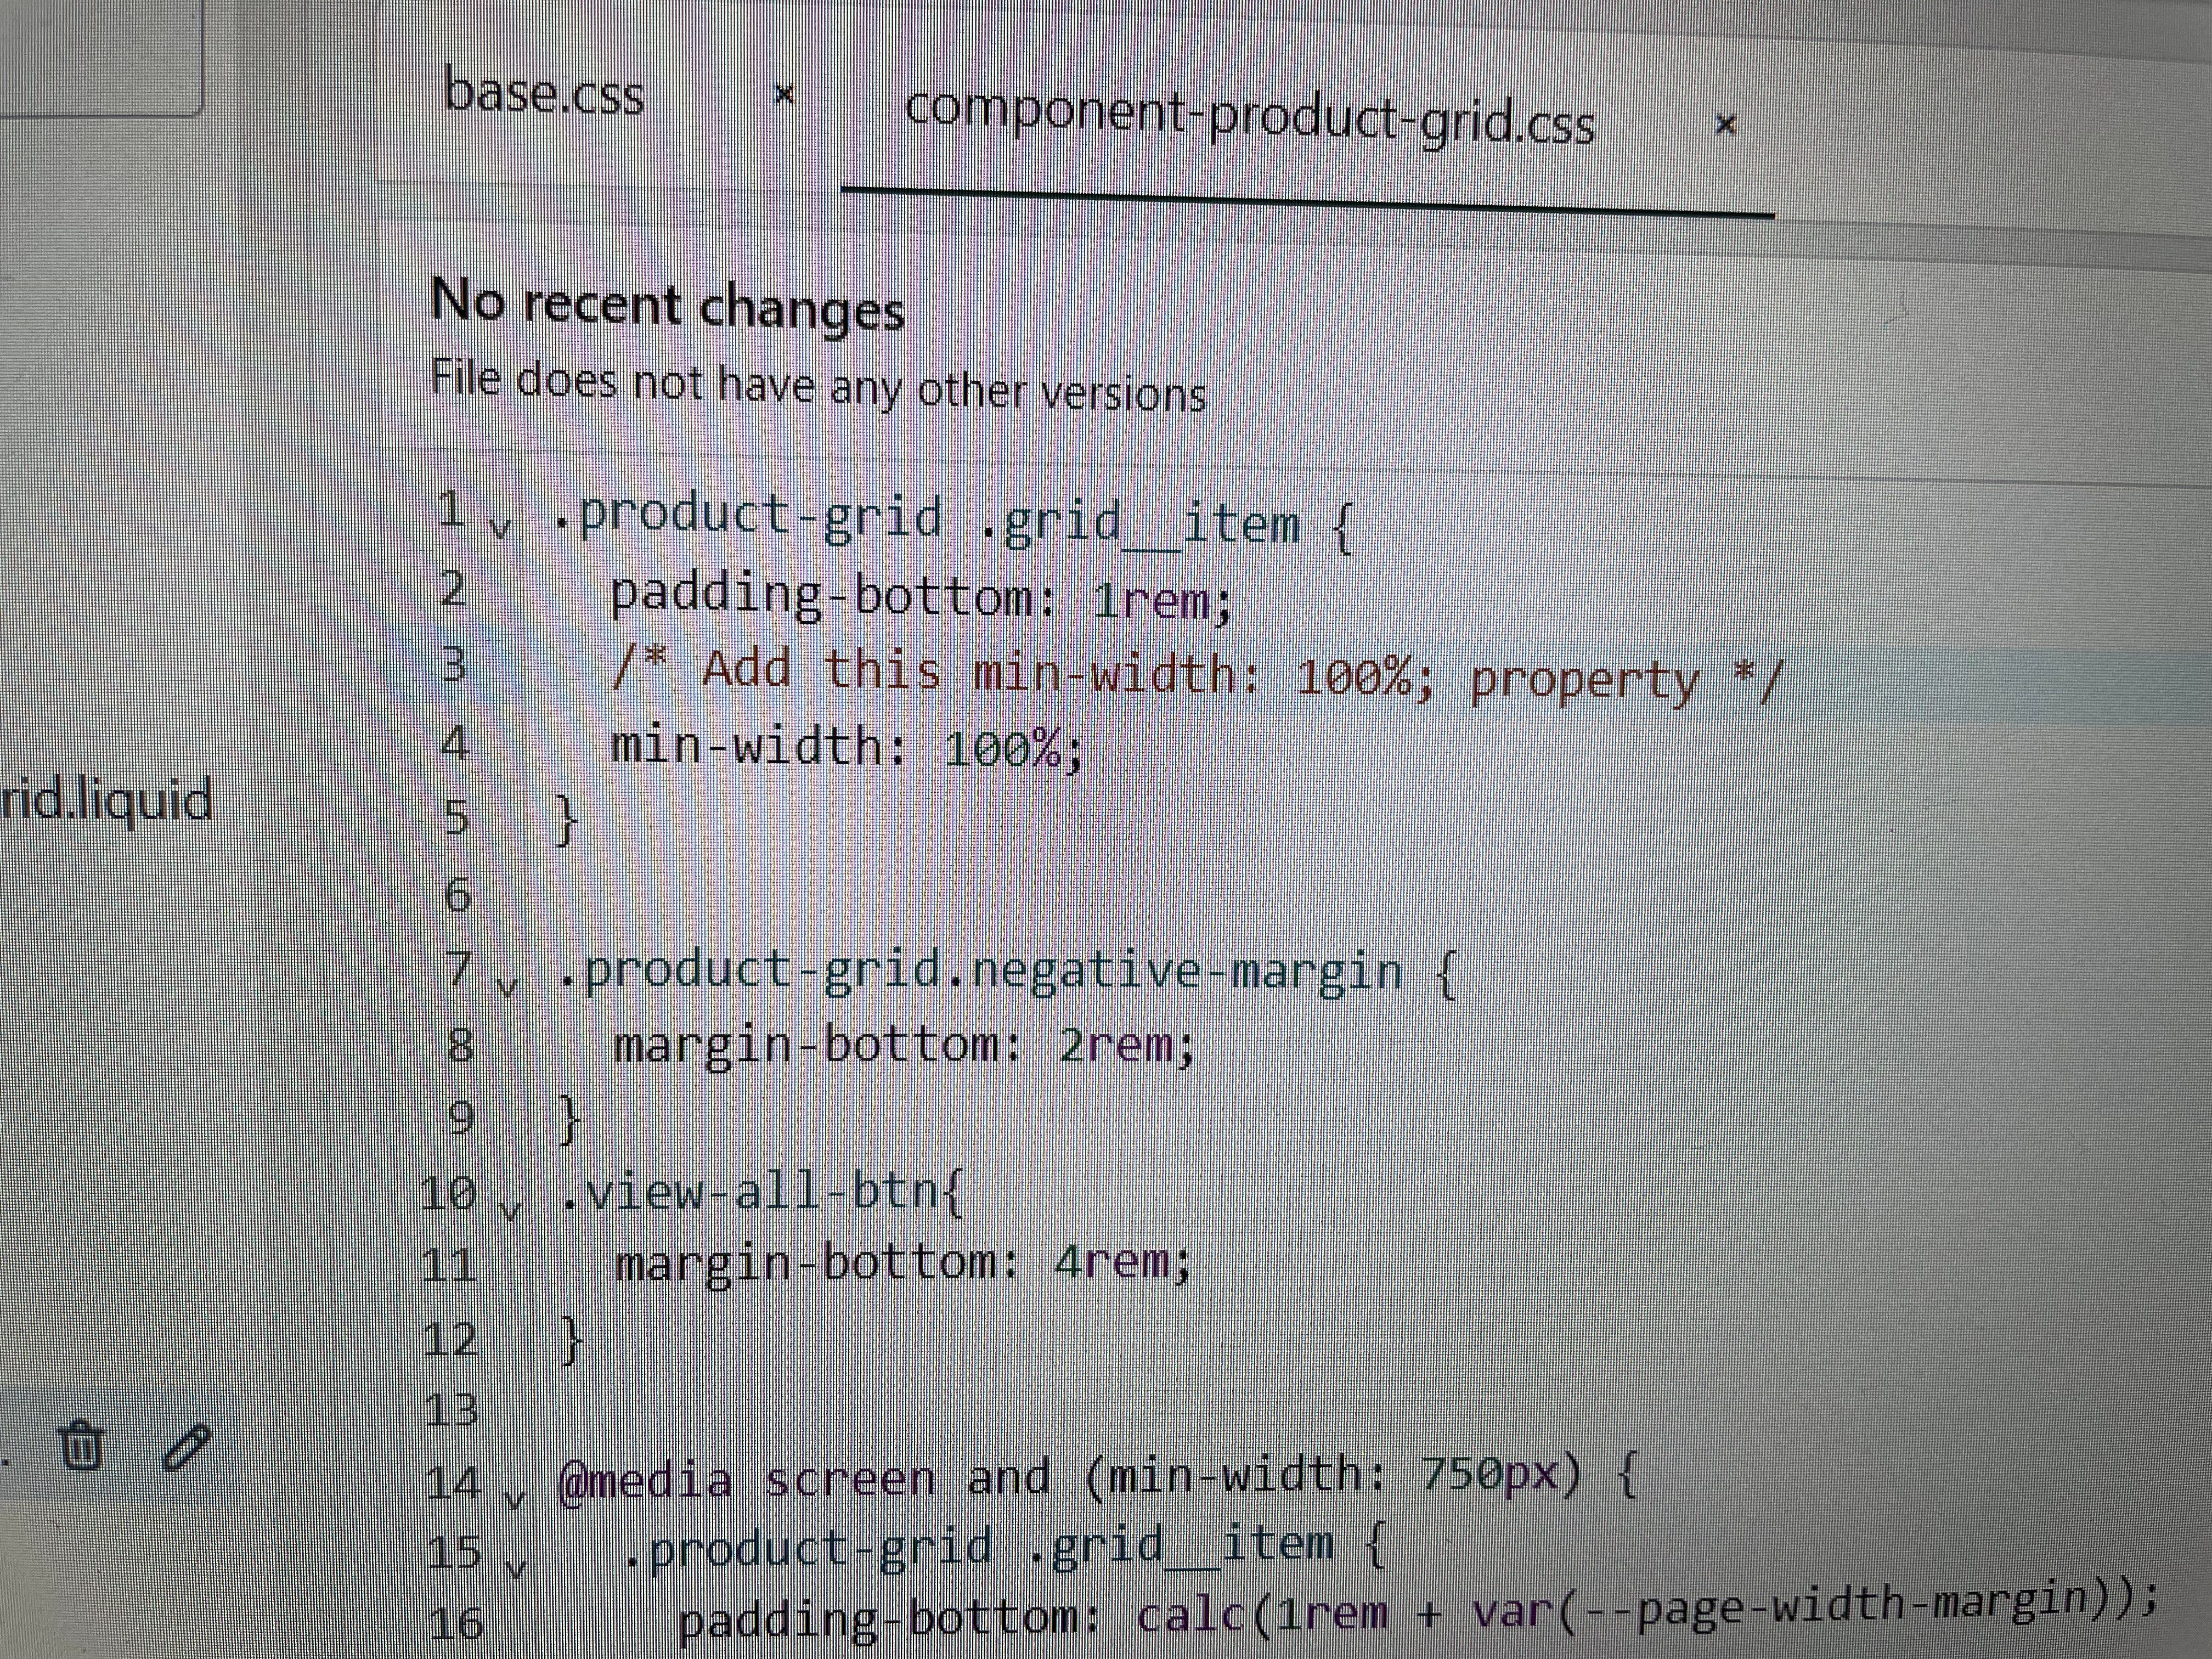The width and height of the screenshot is (2212, 1659).
Task: Click the pencil rename icon
Action: (187, 1446)
